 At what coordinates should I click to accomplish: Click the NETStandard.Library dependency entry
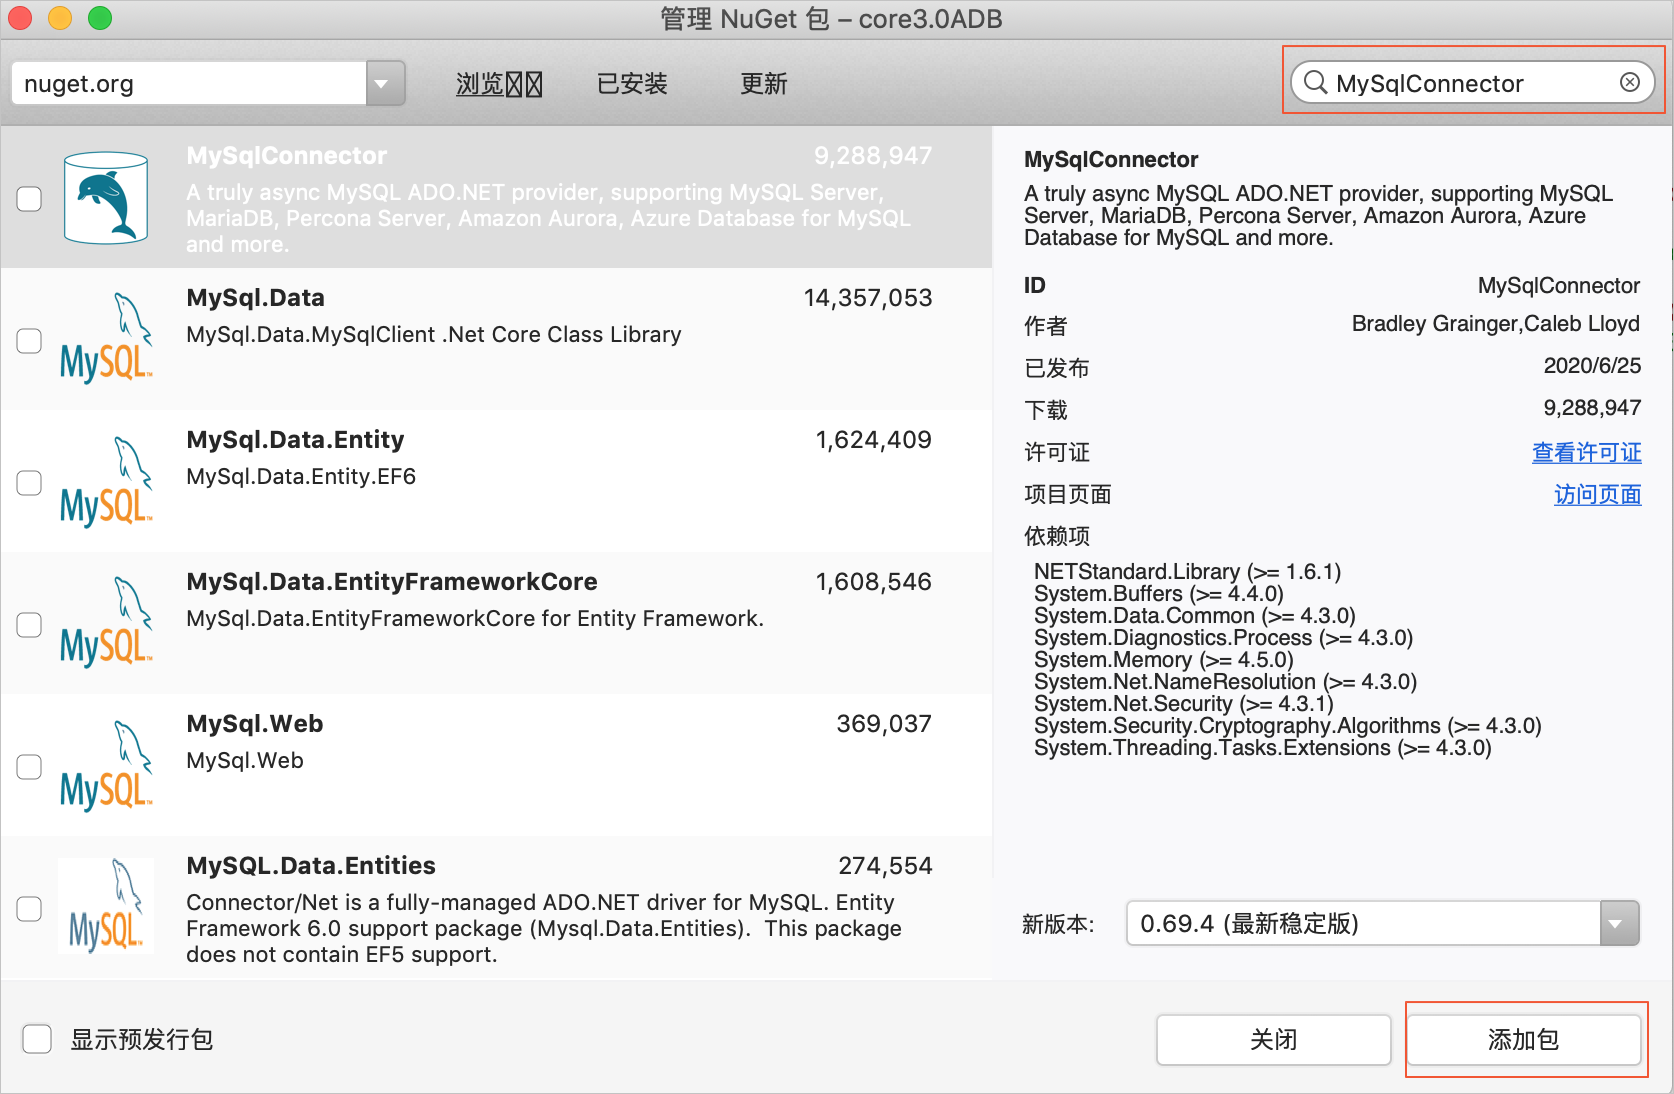click(x=1188, y=572)
